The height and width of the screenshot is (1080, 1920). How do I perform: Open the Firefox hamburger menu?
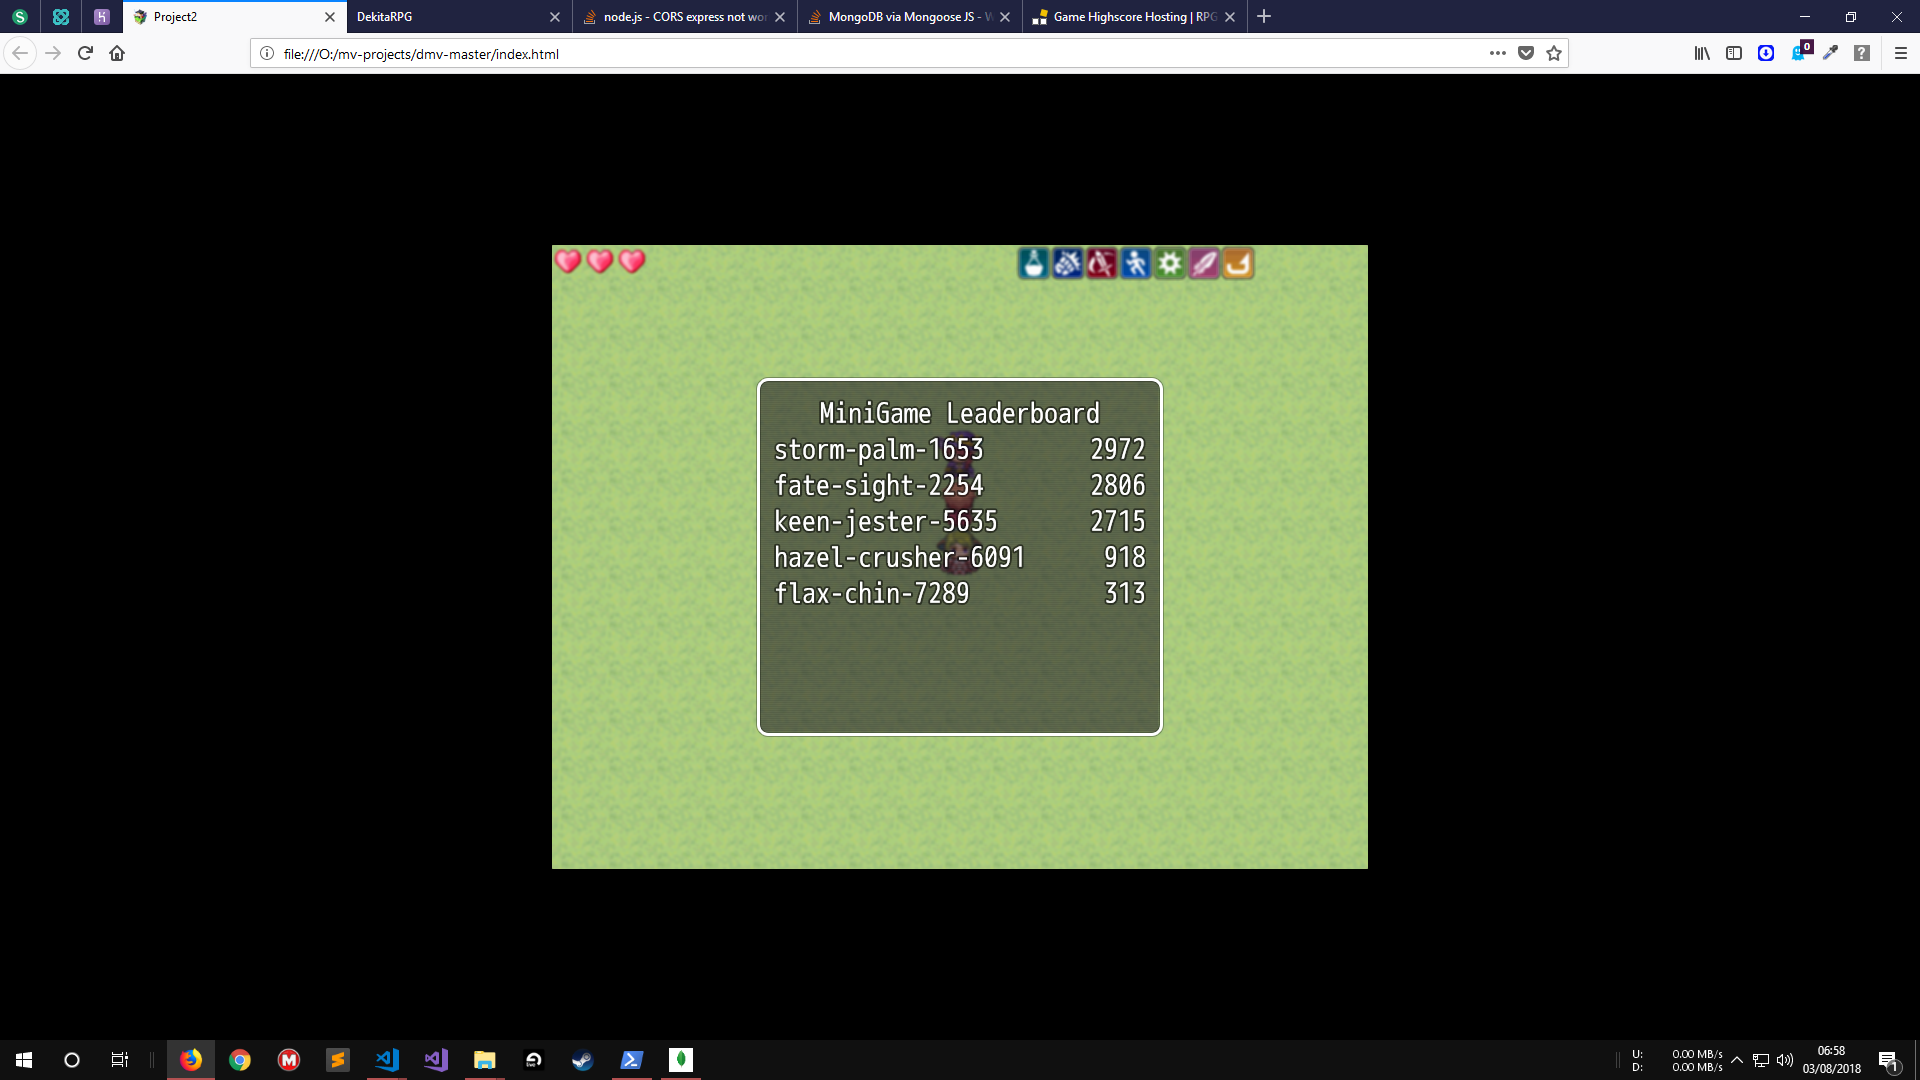1901,53
